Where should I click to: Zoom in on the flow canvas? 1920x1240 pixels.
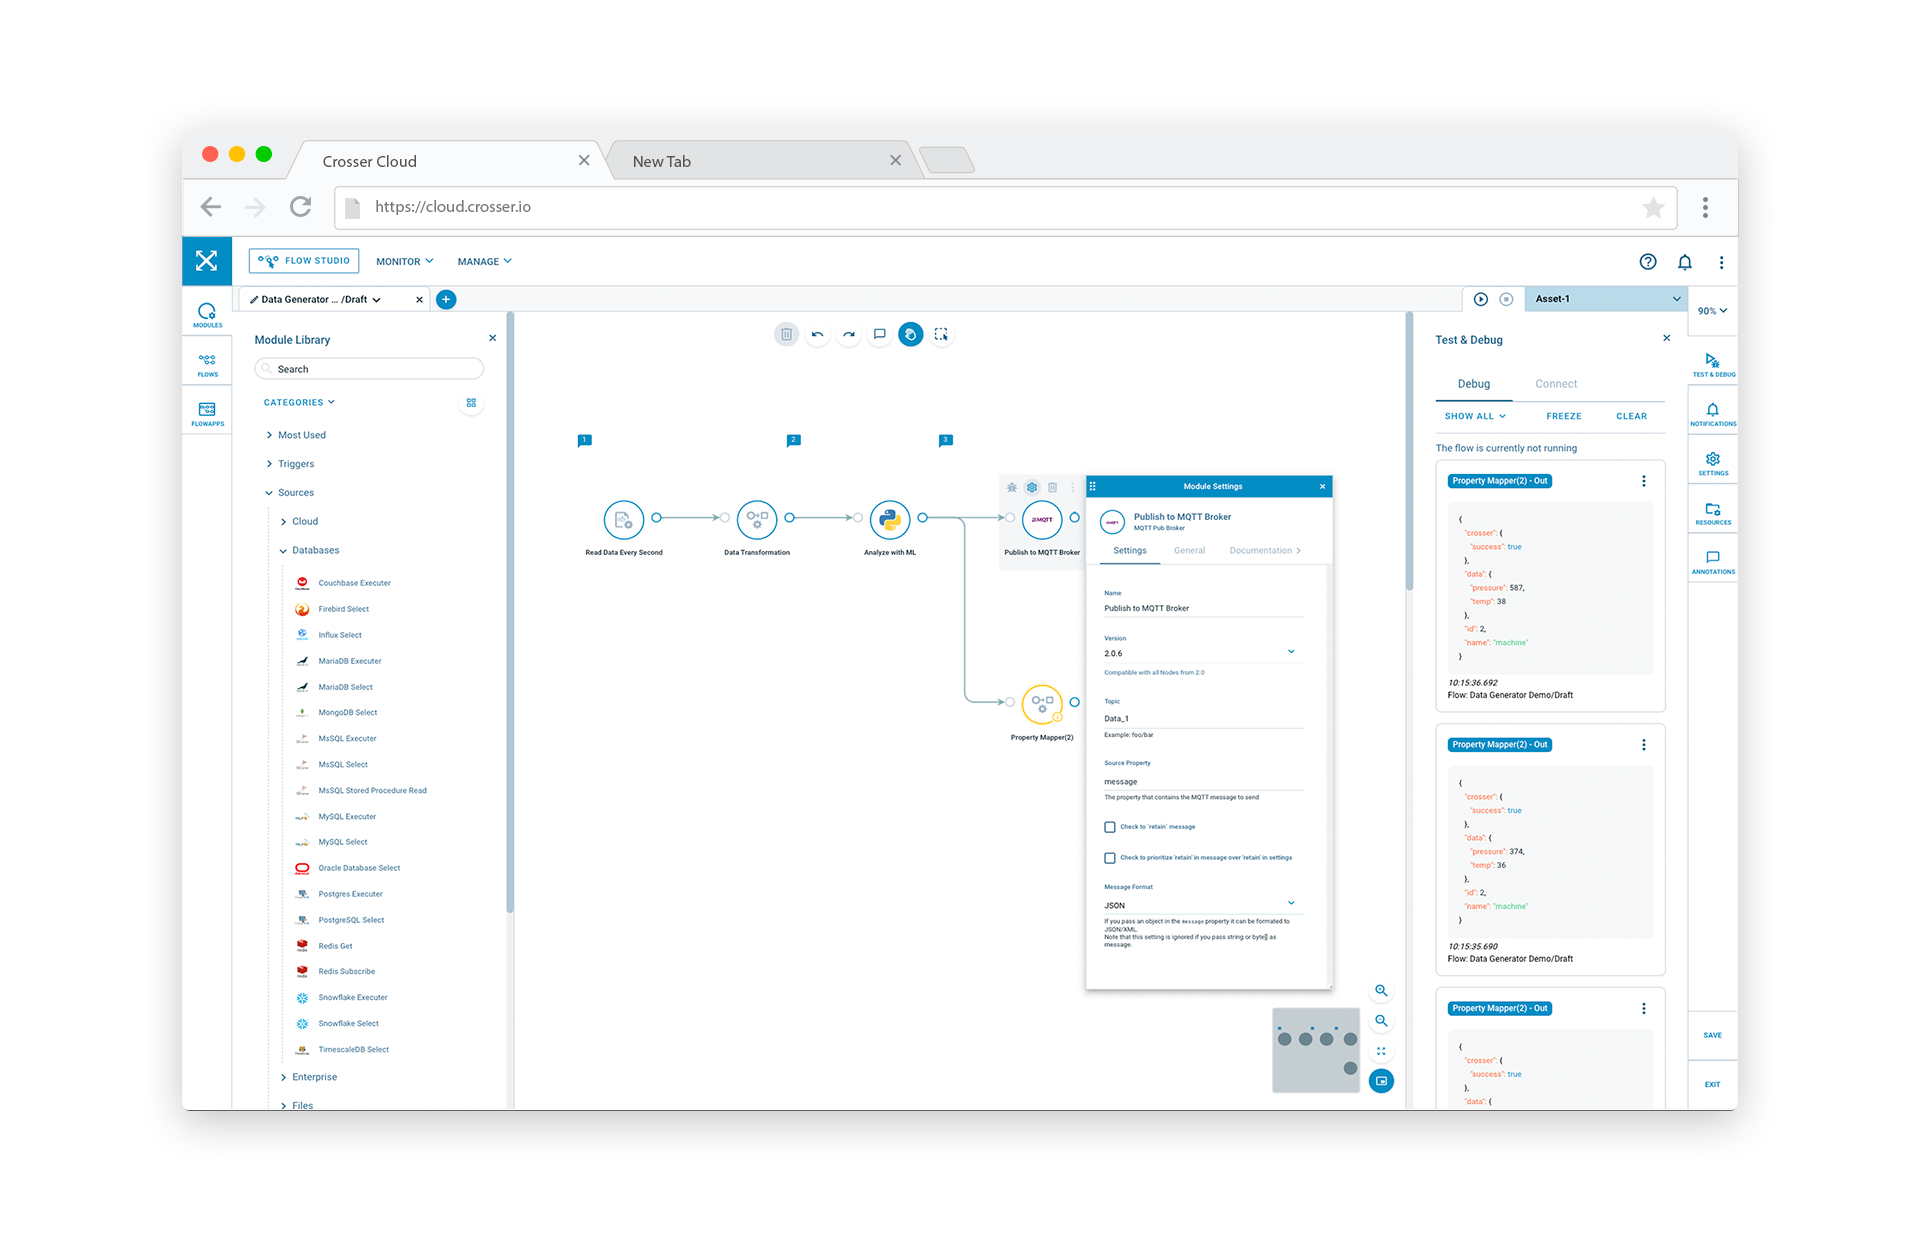click(x=1381, y=990)
